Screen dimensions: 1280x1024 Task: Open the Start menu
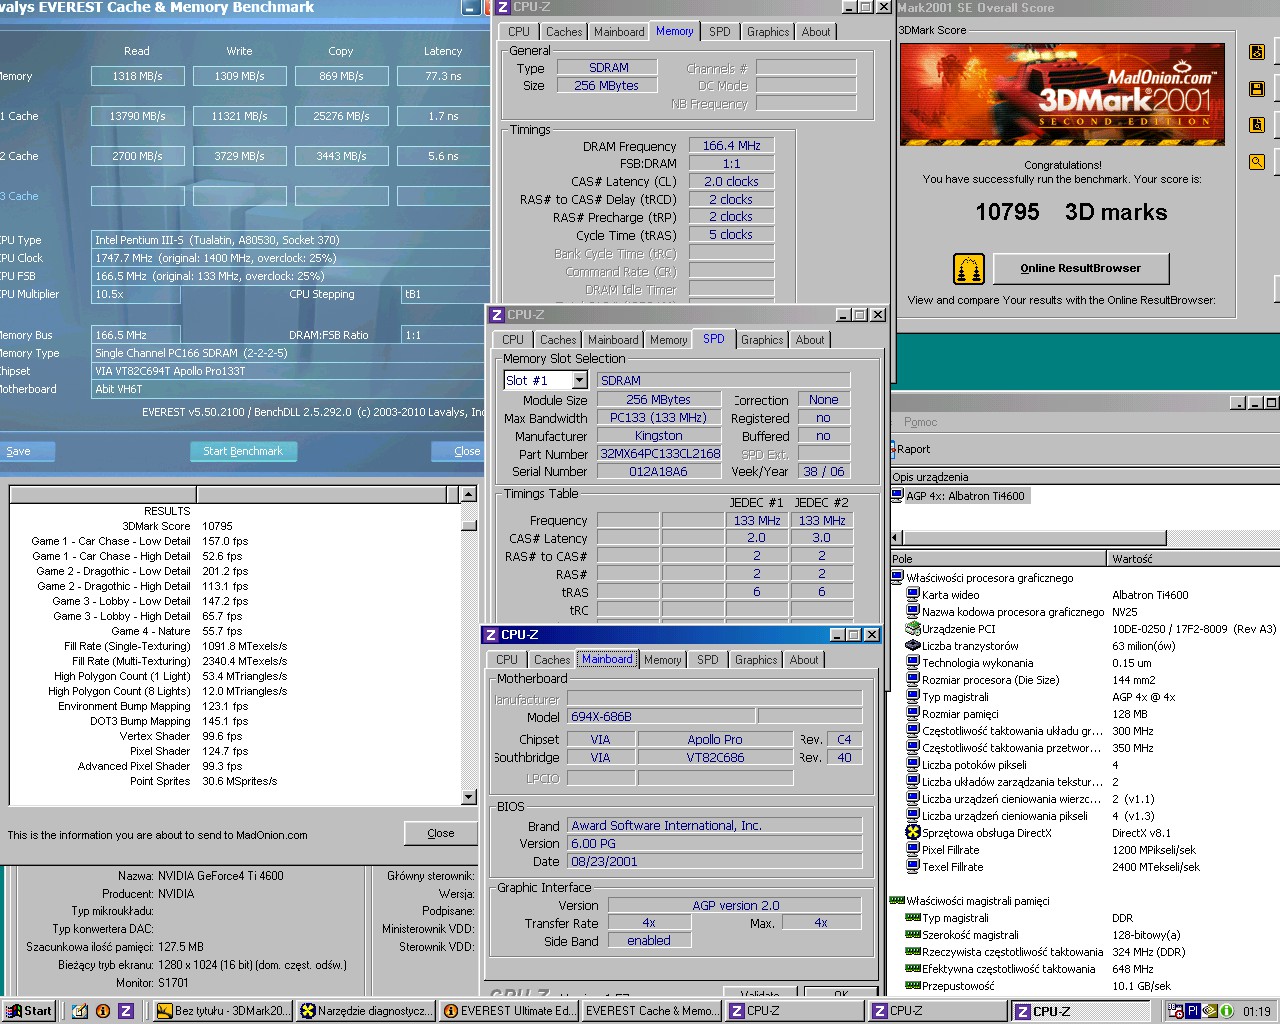click(28, 1011)
